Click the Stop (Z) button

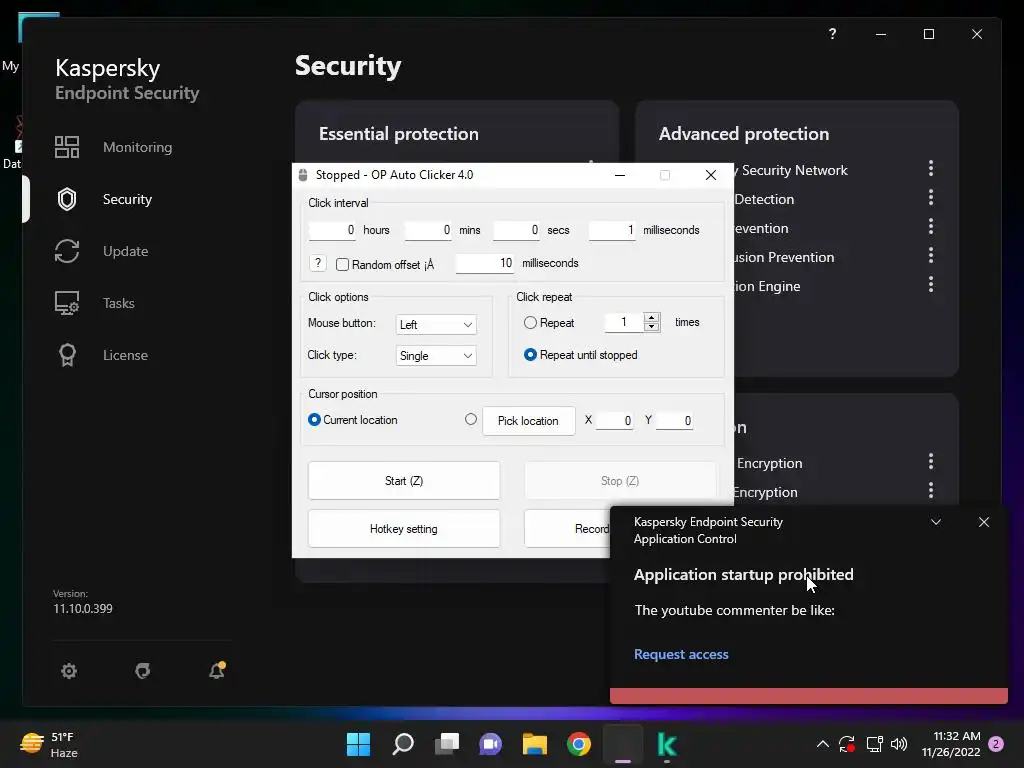pyautogui.click(x=620, y=481)
